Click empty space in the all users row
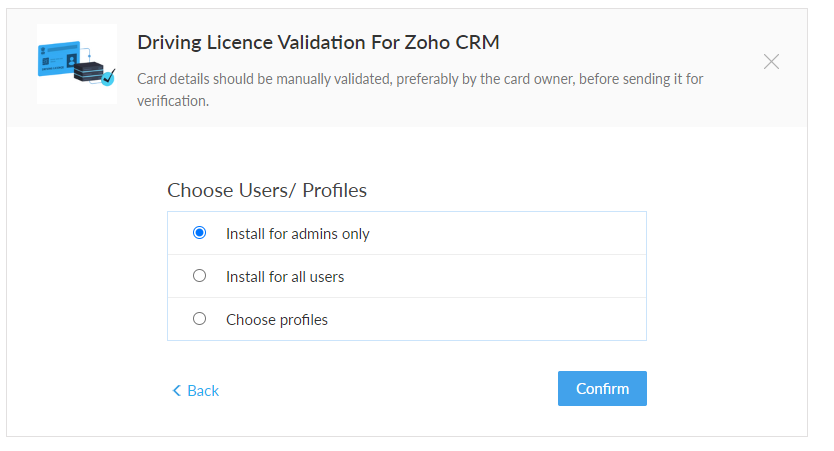 pyautogui.click(x=520, y=277)
